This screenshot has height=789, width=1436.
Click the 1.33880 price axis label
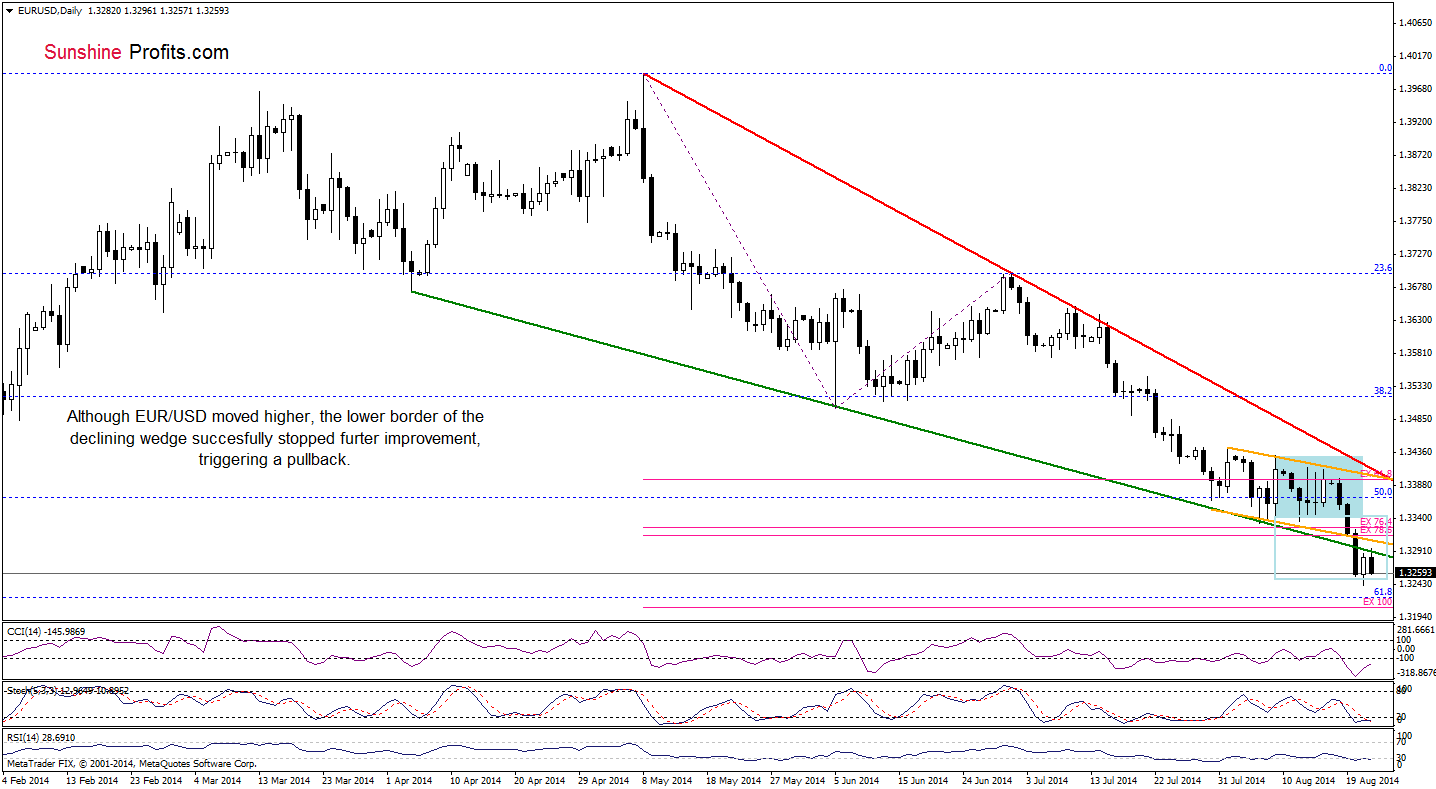click(x=1415, y=485)
